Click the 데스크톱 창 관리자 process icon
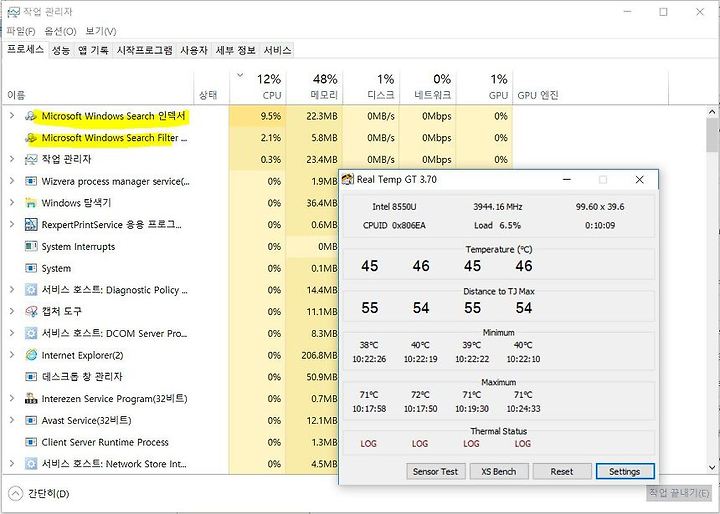720x514 pixels. (31, 377)
